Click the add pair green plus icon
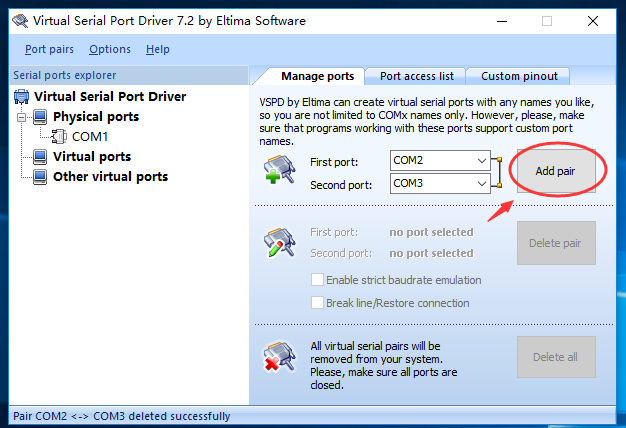The width and height of the screenshot is (626, 428). 279,169
